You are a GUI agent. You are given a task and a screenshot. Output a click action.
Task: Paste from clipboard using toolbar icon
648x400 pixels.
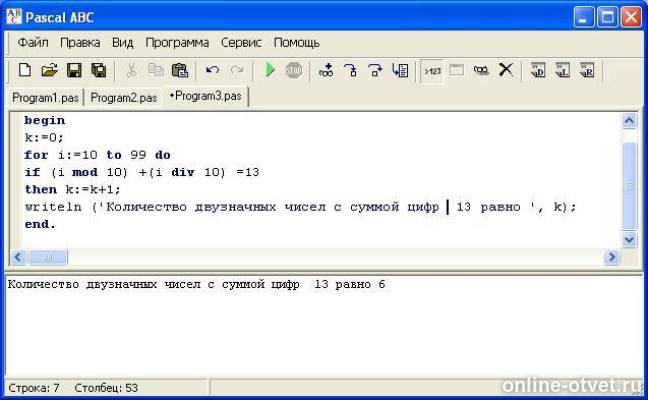point(180,70)
